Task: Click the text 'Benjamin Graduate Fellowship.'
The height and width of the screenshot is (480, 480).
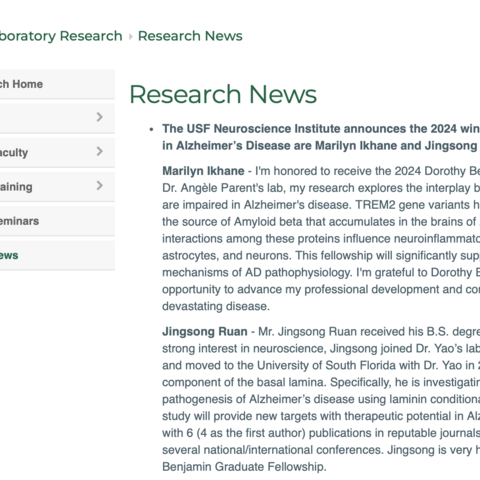Action: [244, 467]
